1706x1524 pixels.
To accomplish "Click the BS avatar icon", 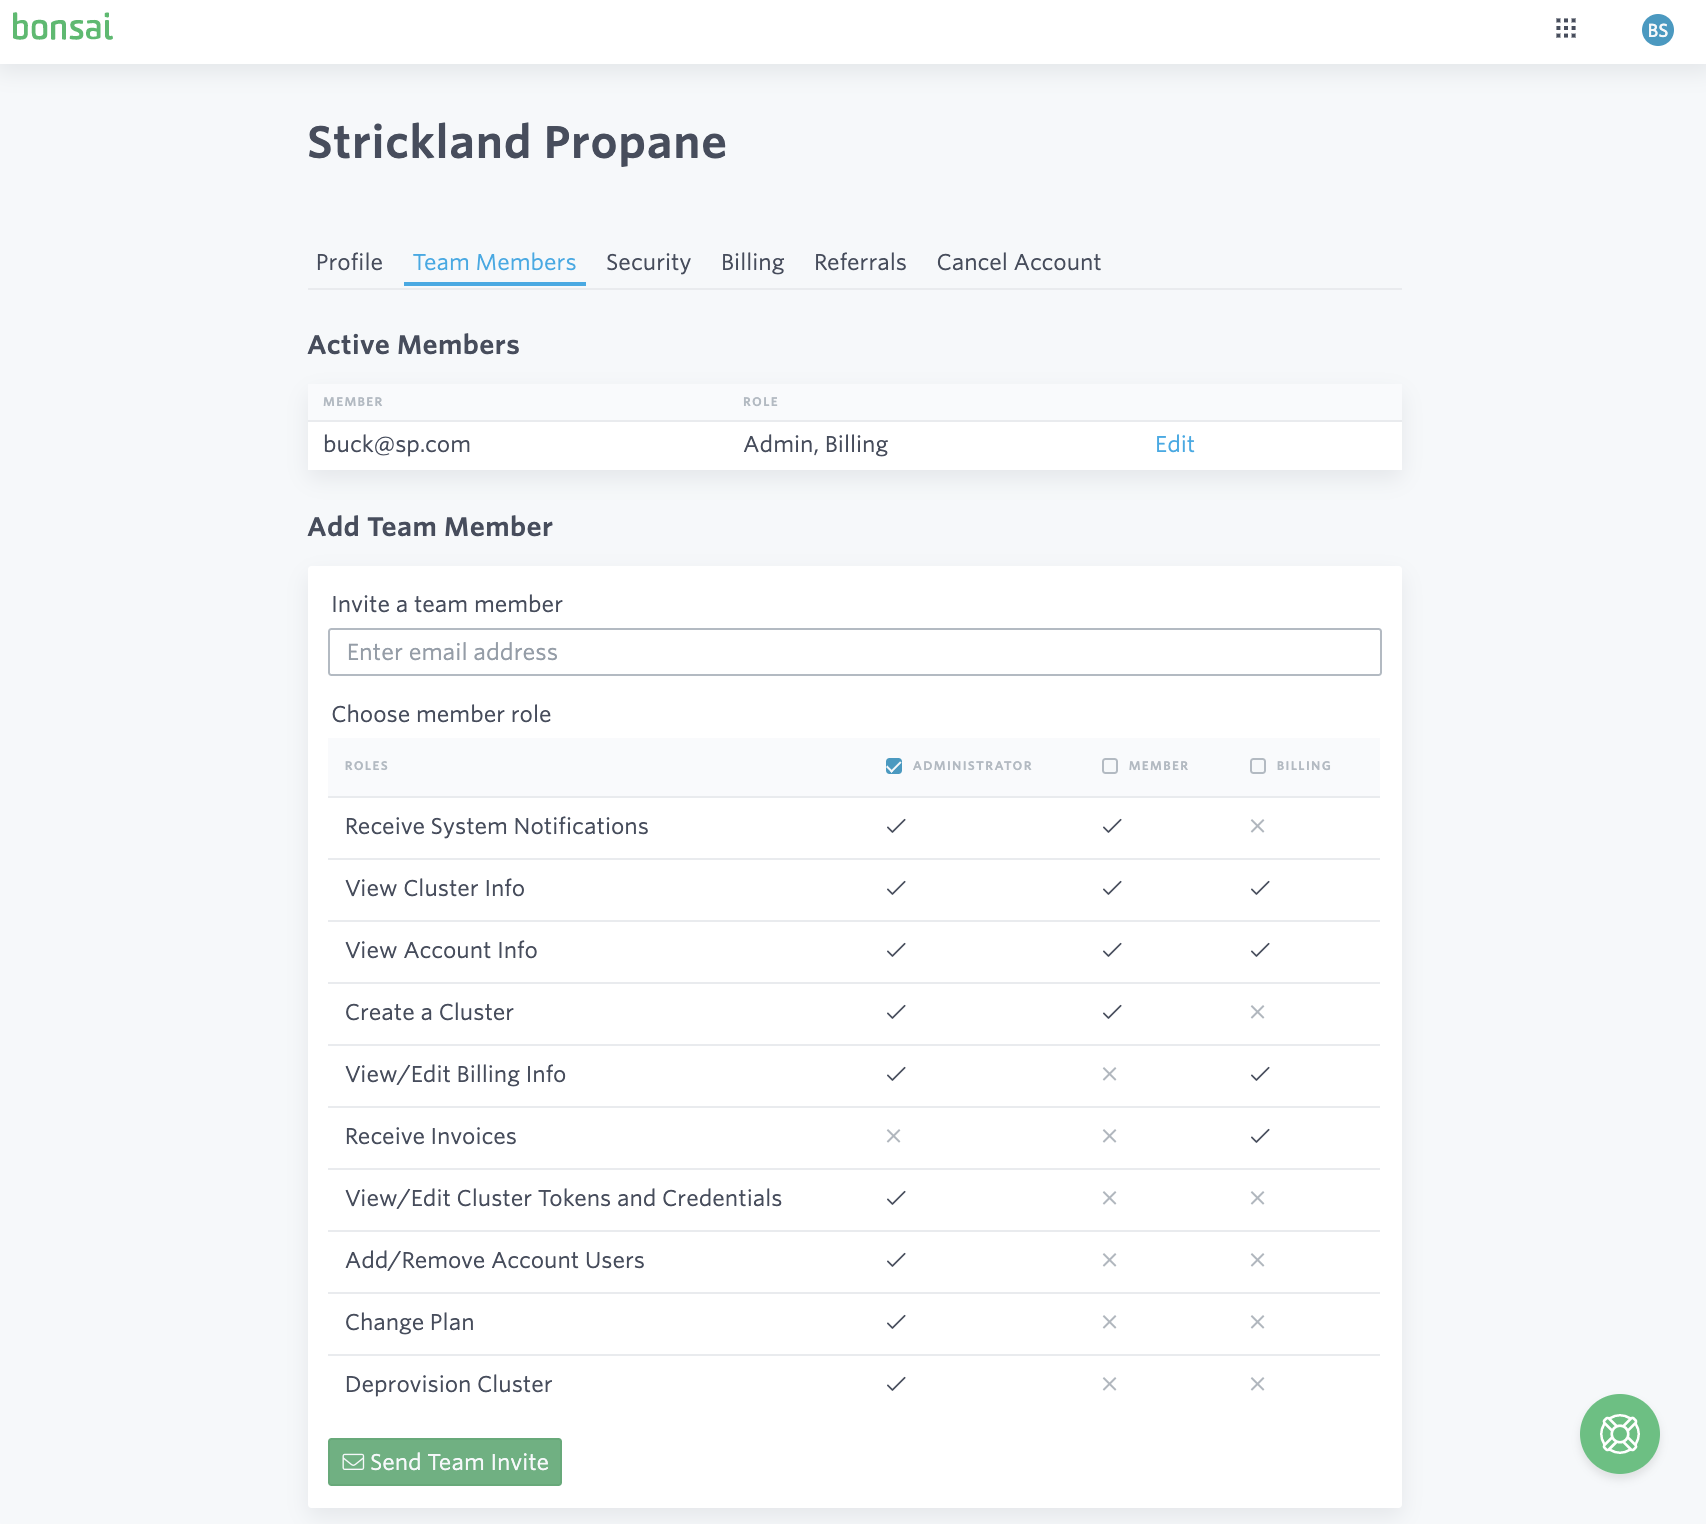I will pyautogui.click(x=1658, y=30).
